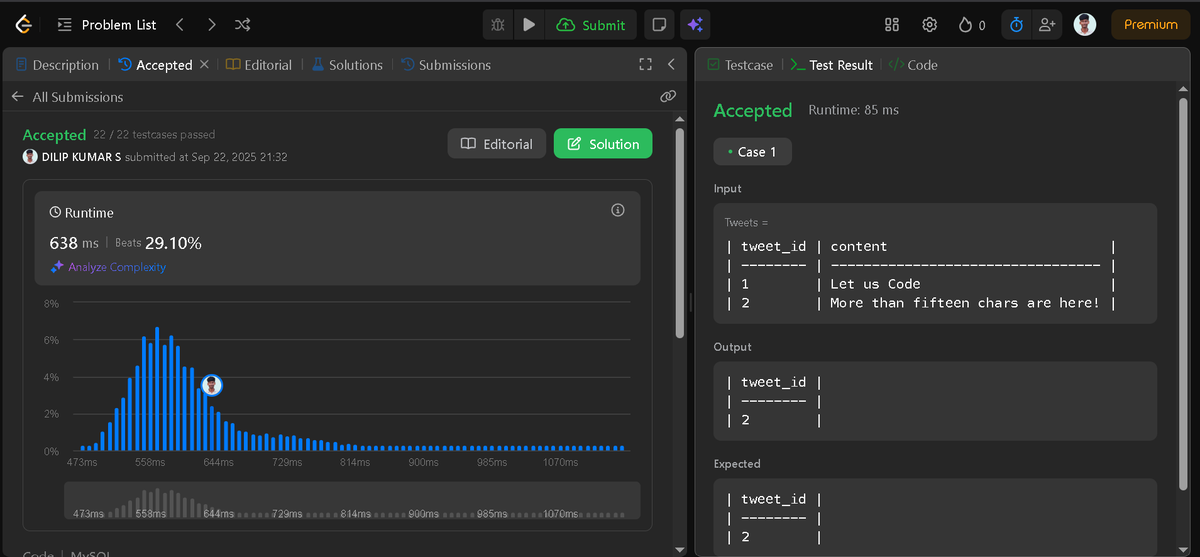Click the 638 ms runtime value
This screenshot has width=1200, height=557.
(x=74, y=243)
